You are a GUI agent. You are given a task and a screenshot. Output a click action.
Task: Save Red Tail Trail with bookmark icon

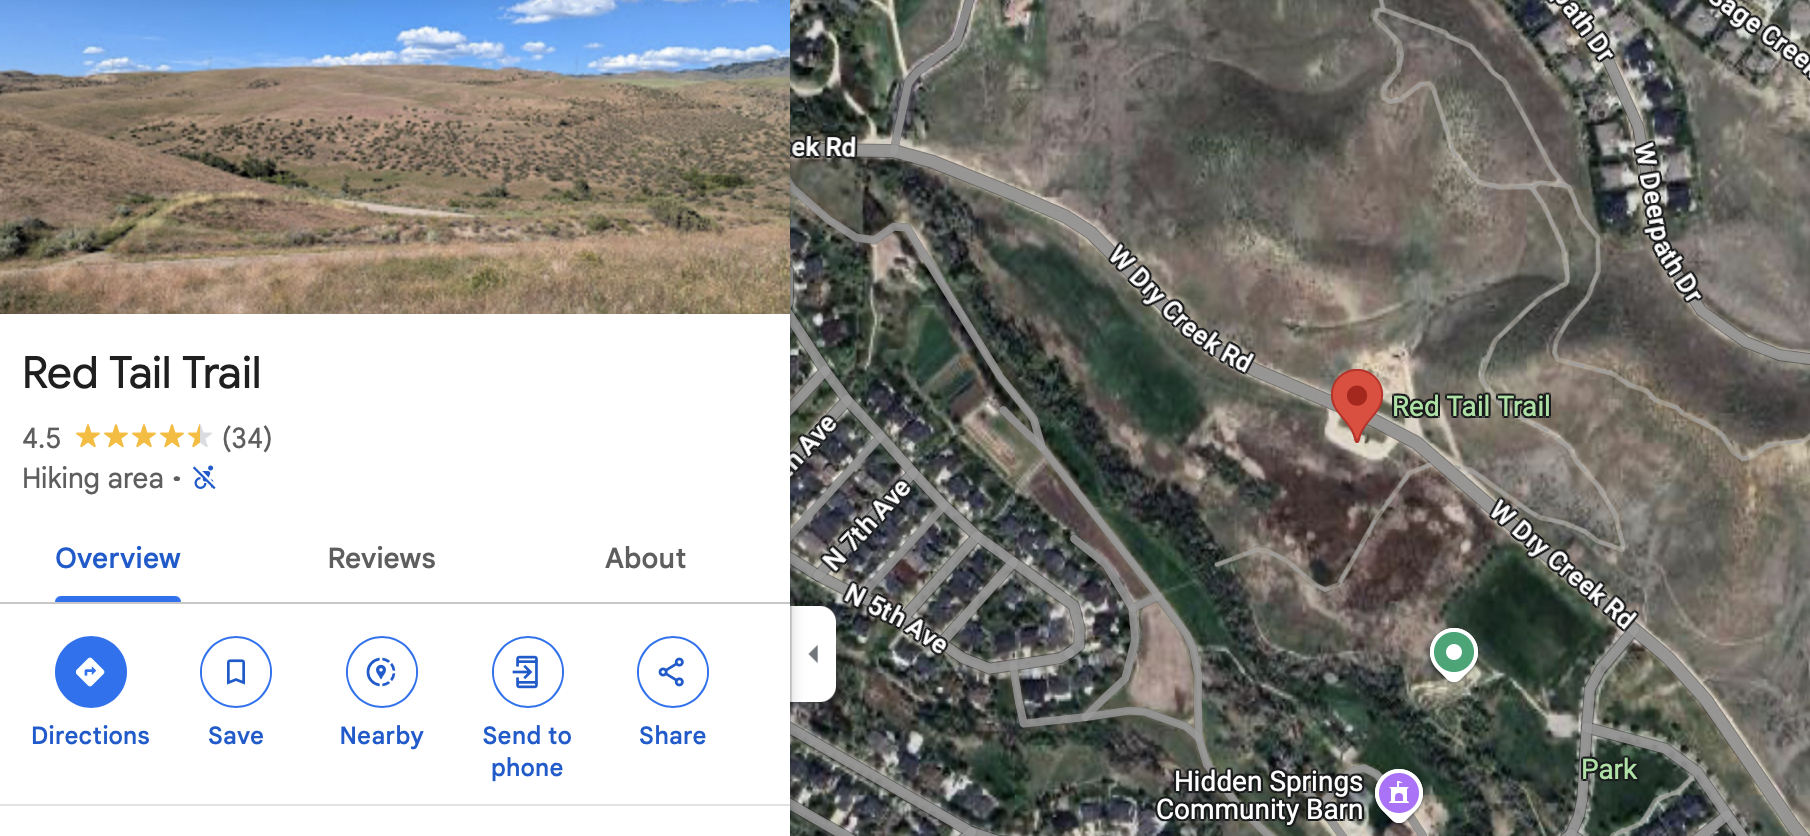tap(236, 672)
